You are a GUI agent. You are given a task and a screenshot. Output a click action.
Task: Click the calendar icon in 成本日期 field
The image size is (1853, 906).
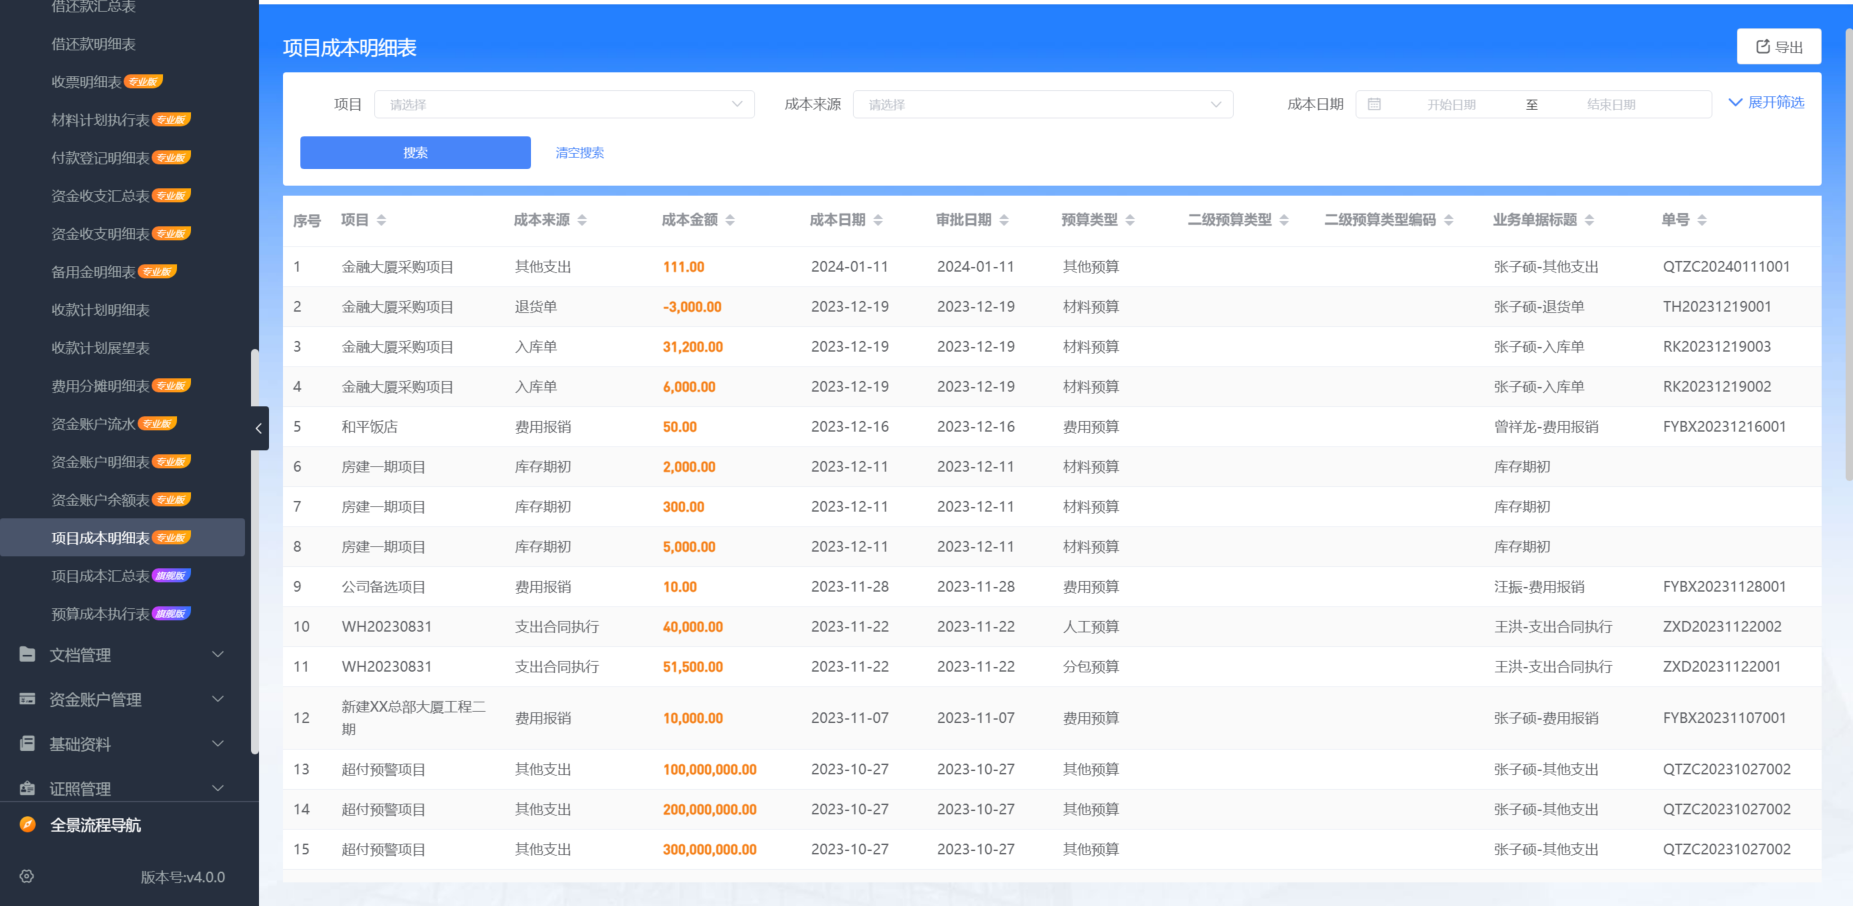[1376, 103]
